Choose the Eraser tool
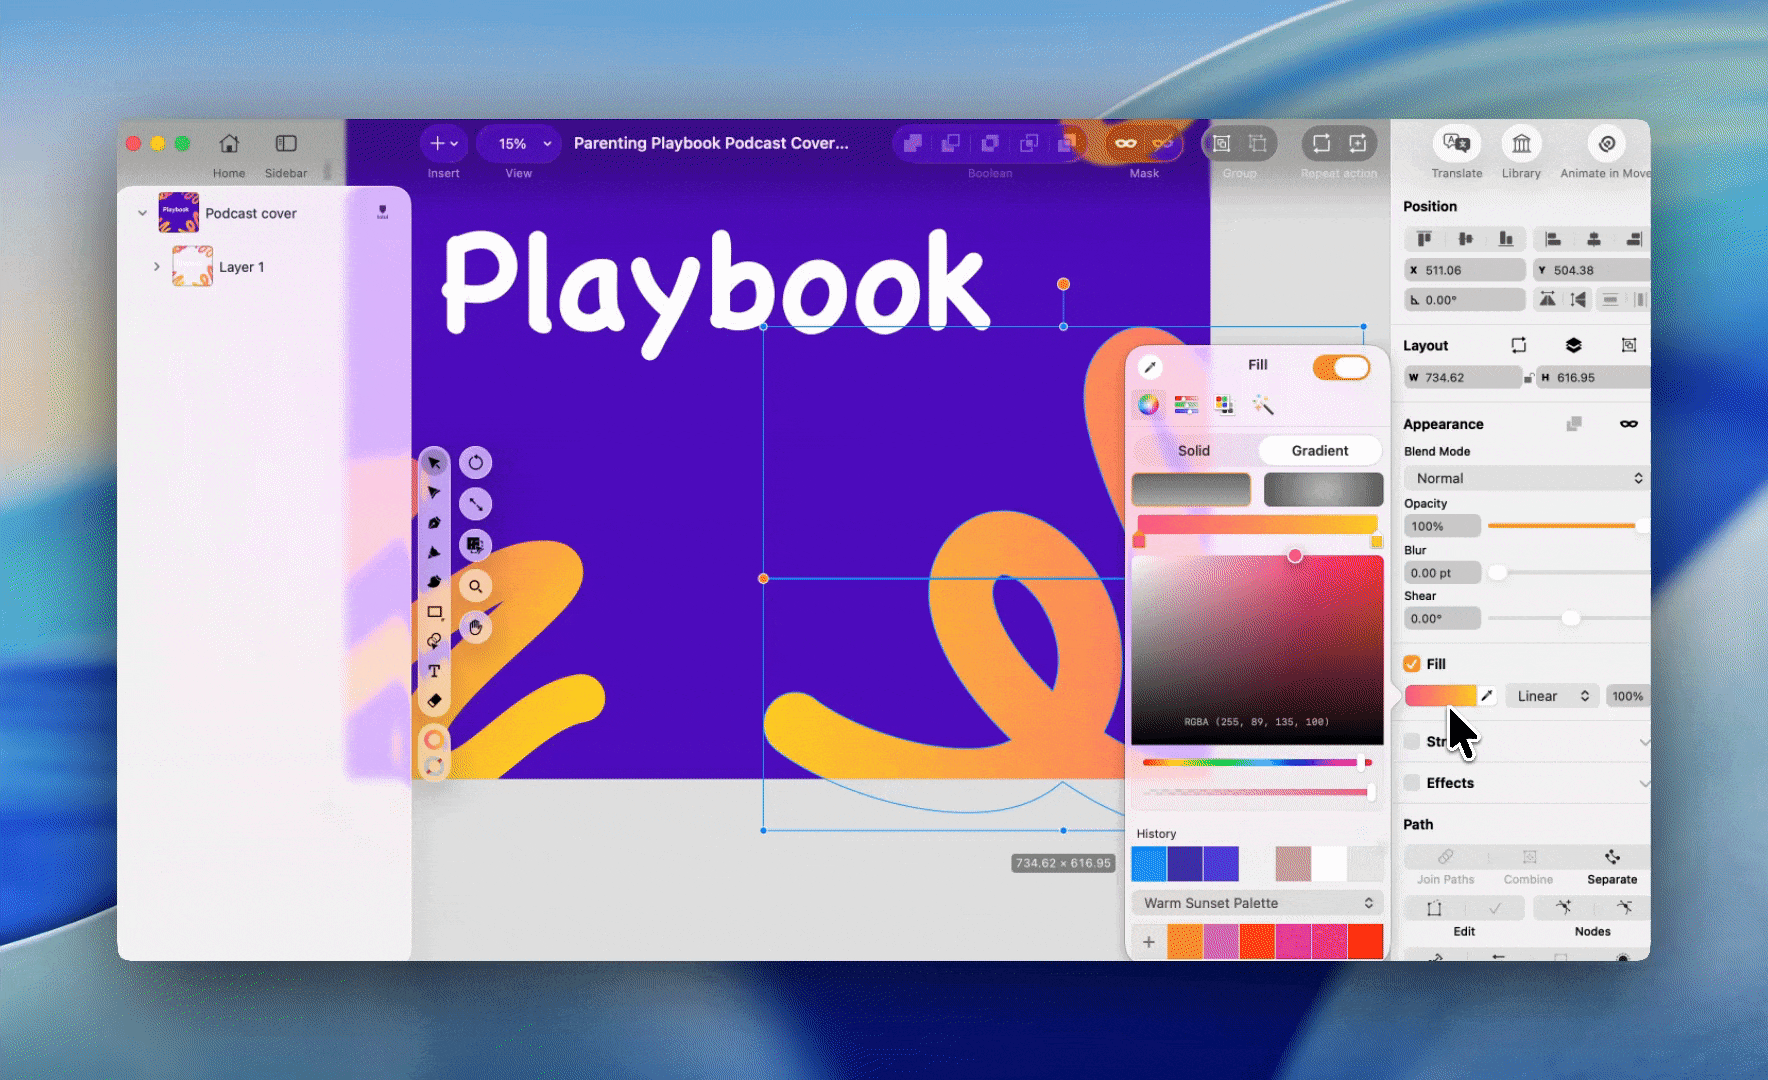This screenshot has height=1080, width=1768. [x=434, y=701]
